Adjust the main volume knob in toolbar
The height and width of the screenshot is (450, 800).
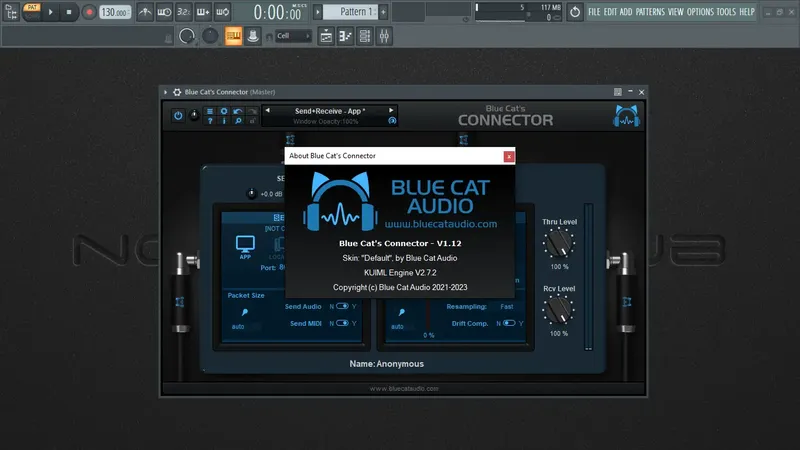point(187,36)
